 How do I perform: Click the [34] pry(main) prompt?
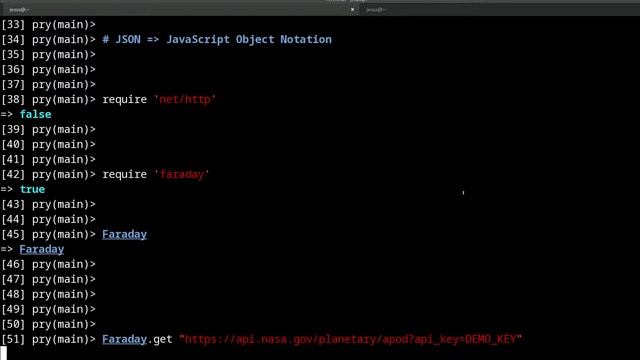48,40
